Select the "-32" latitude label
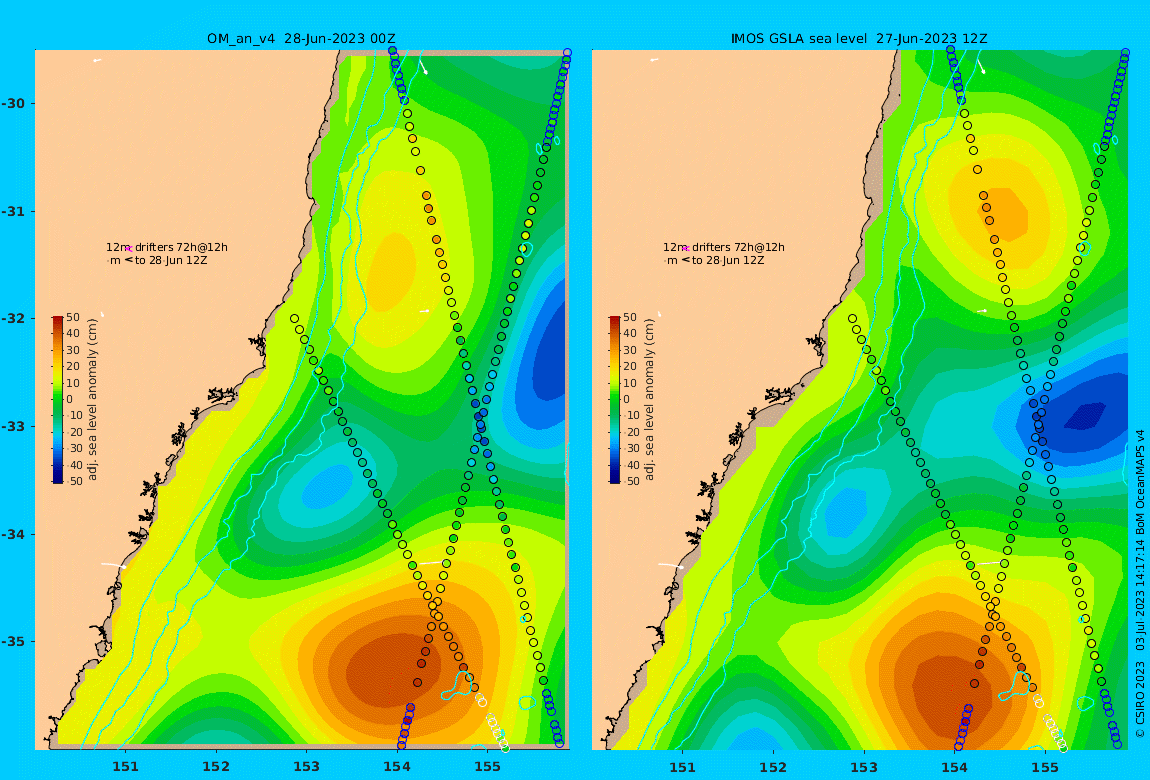 [x=13, y=318]
